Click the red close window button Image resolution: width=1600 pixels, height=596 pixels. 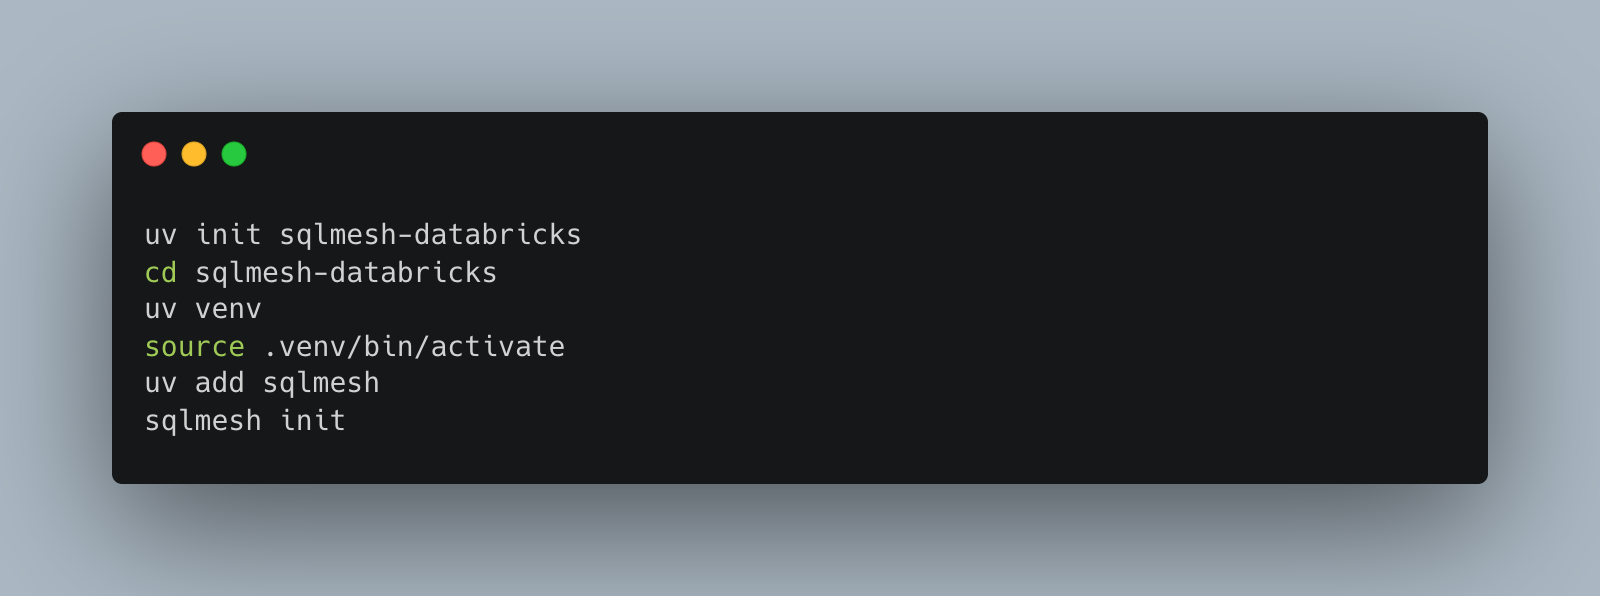click(154, 154)
